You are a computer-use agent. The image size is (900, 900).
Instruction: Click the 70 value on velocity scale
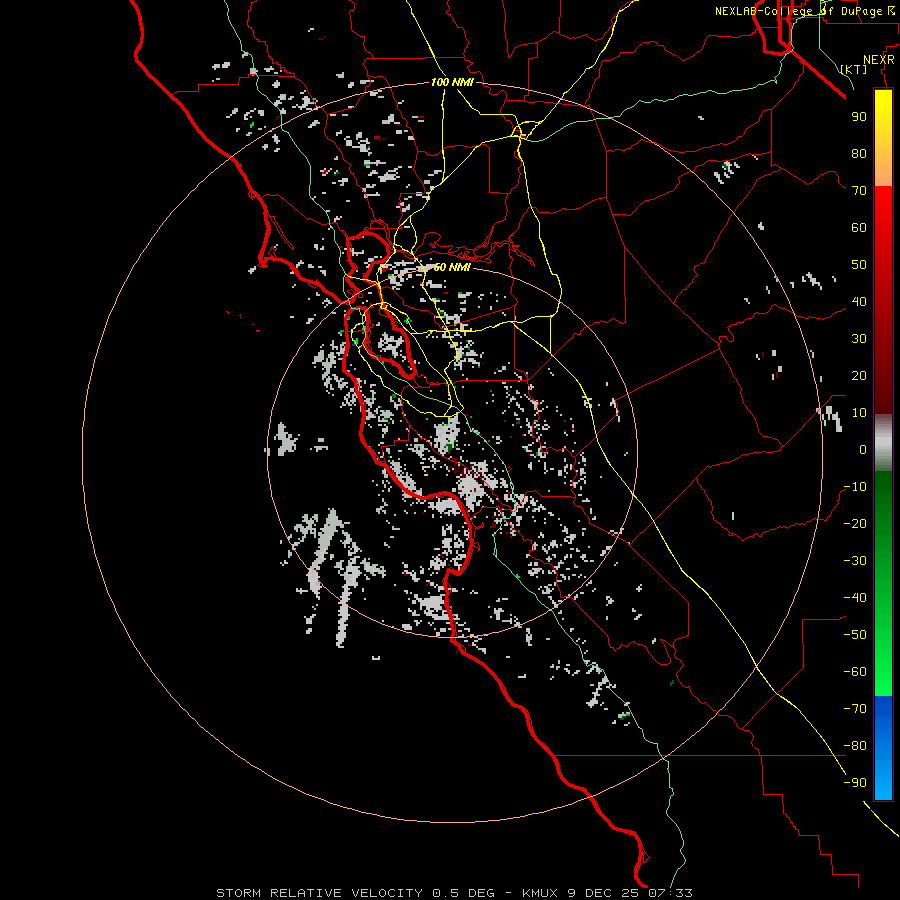[859, 191]
